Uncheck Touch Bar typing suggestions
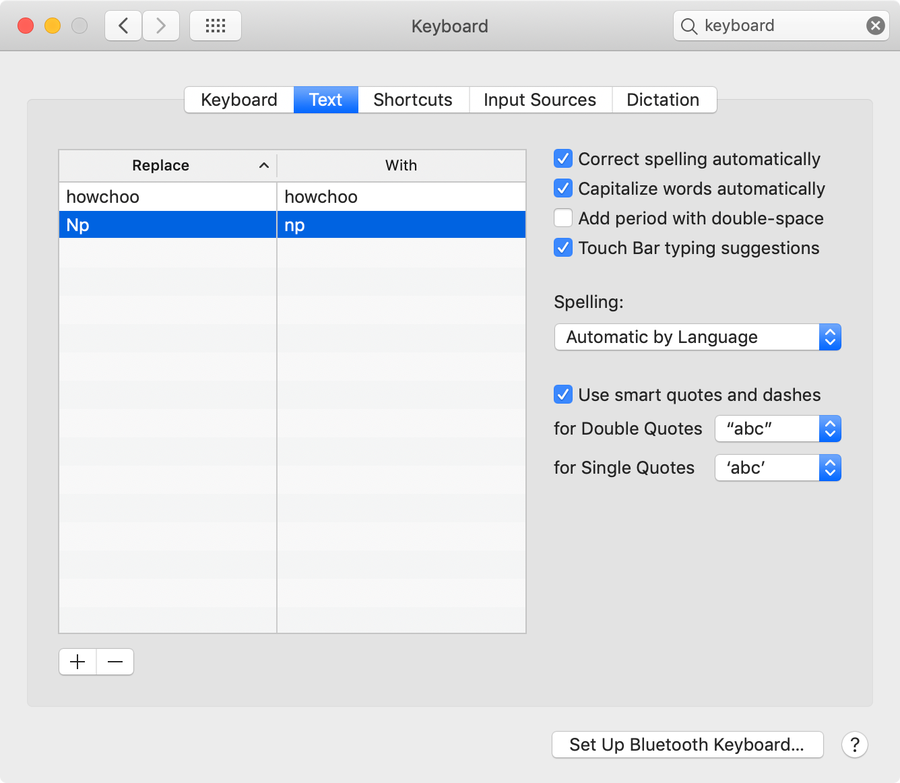Viewport: 900px width, 783px height. 564,248
